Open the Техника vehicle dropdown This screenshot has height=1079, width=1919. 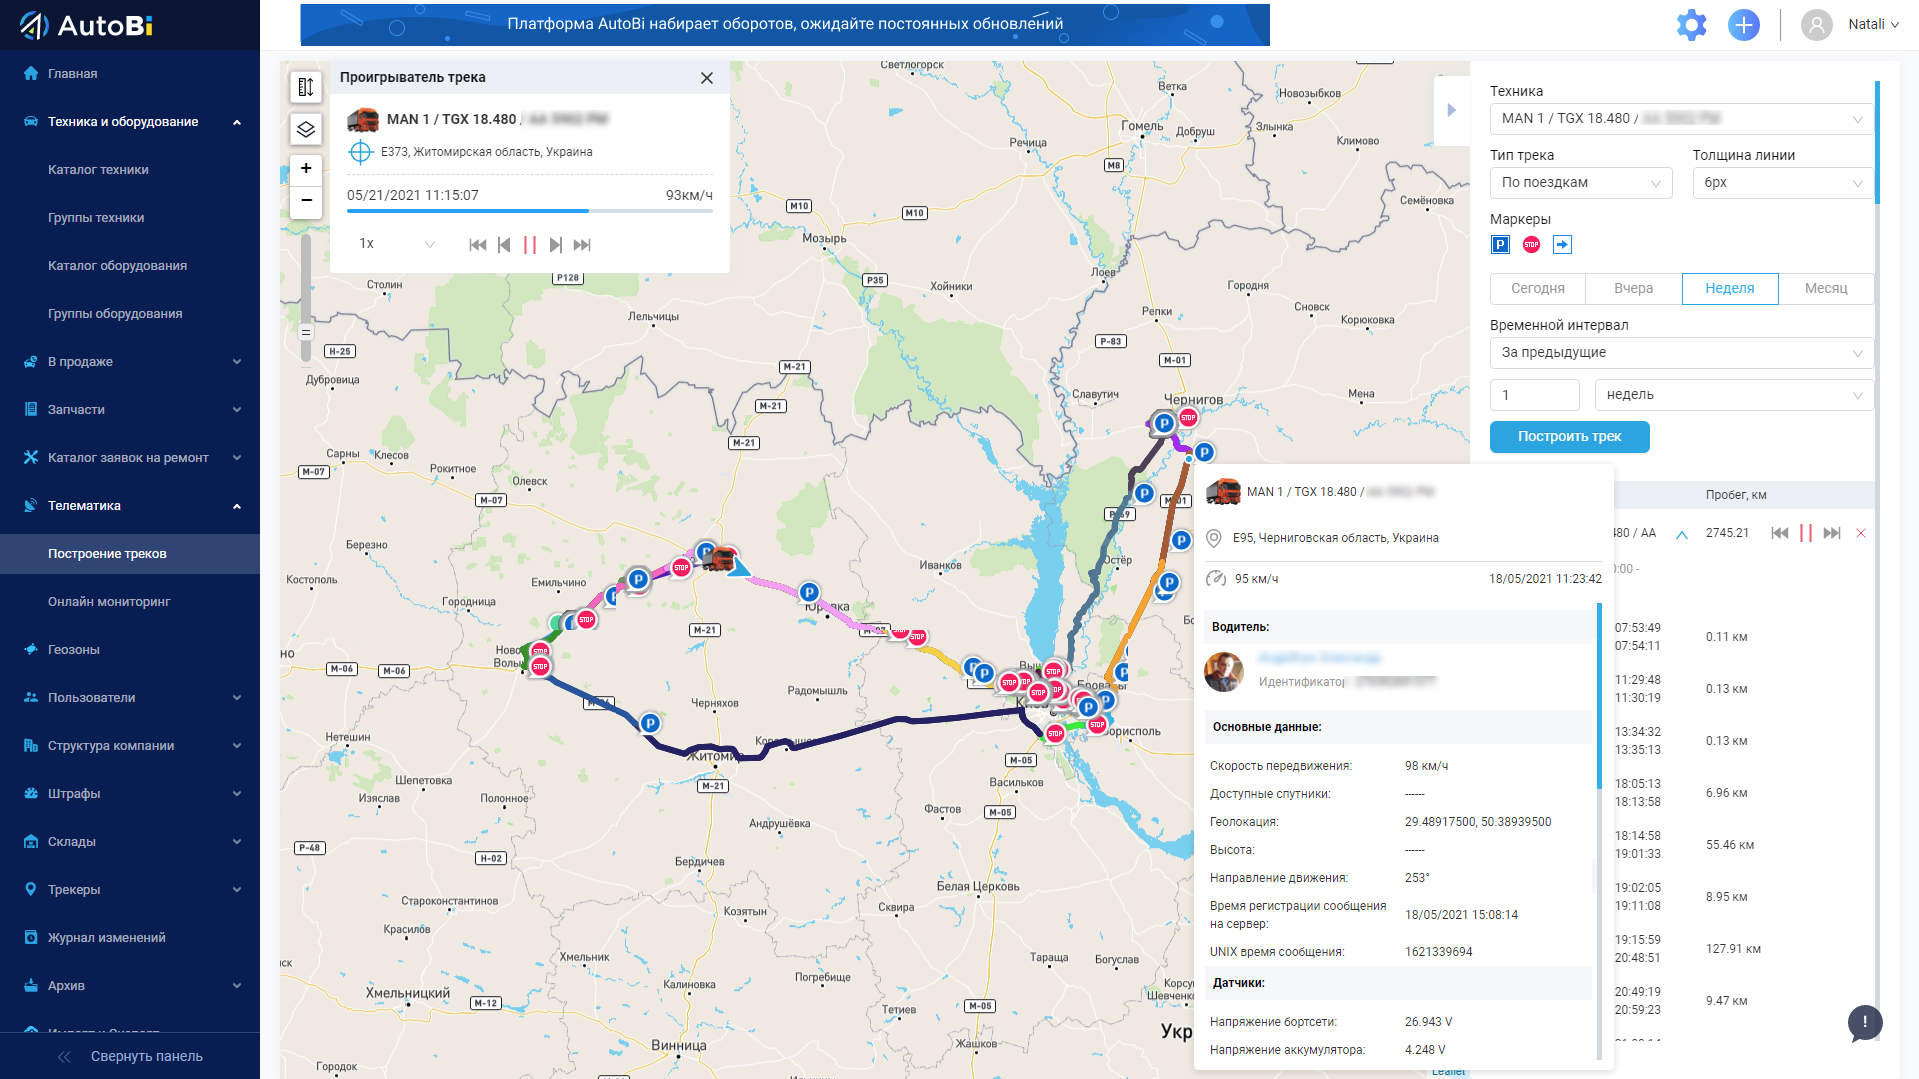1681,119
